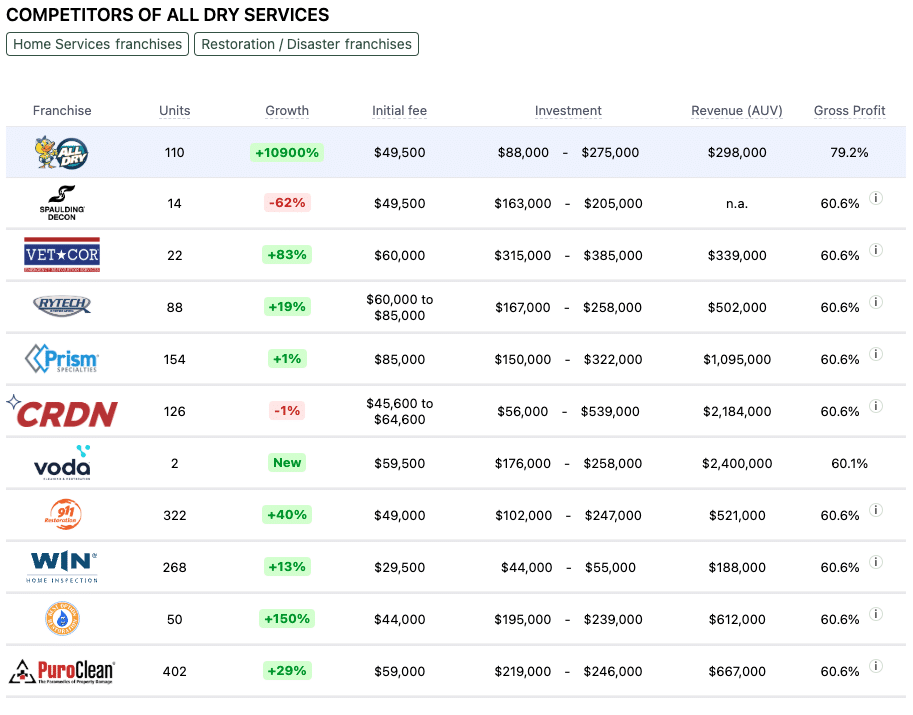Show gross profit info for PuroClean row
The image size is (913, 715).
tap(876, 666)
